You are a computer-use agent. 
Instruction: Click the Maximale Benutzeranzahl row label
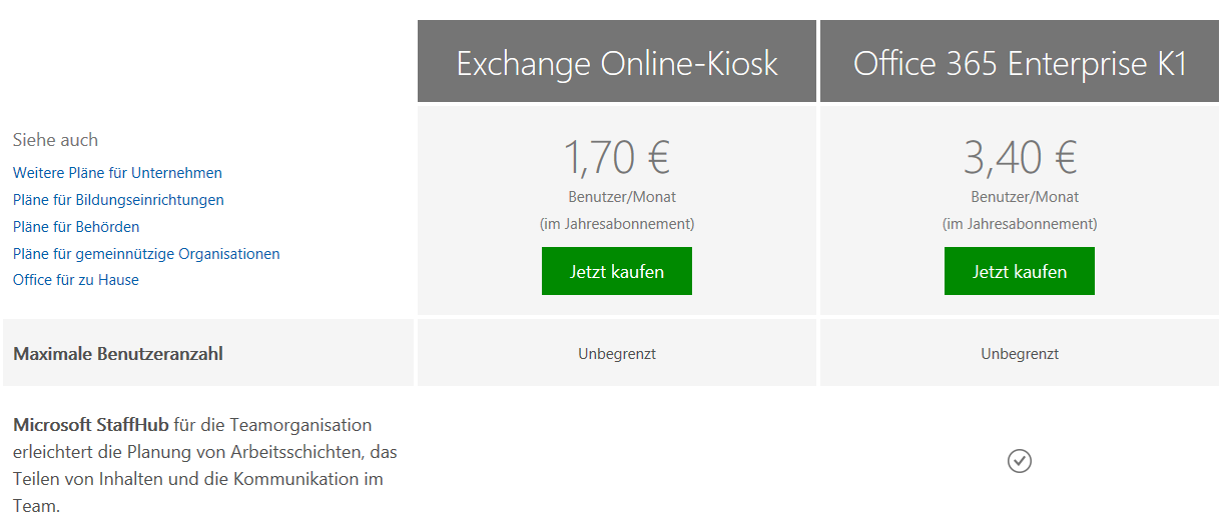click(118, 353)
